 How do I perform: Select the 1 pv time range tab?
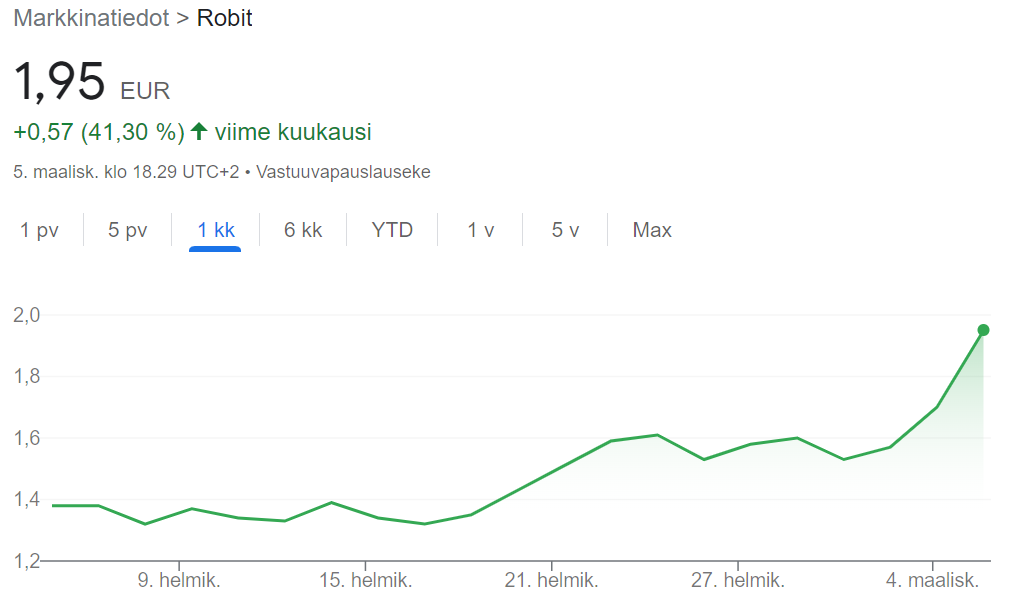39,230
